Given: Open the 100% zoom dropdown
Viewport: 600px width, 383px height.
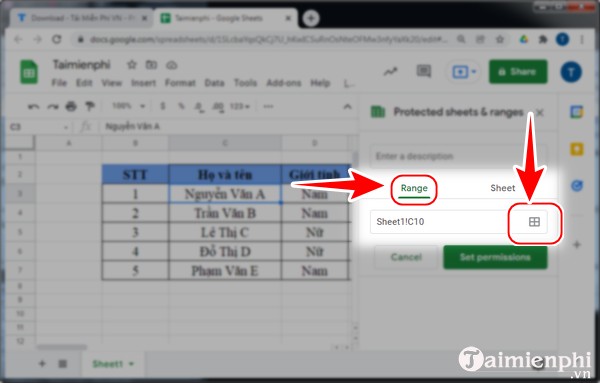Looking at the screenshot, I should pos(129,106).
